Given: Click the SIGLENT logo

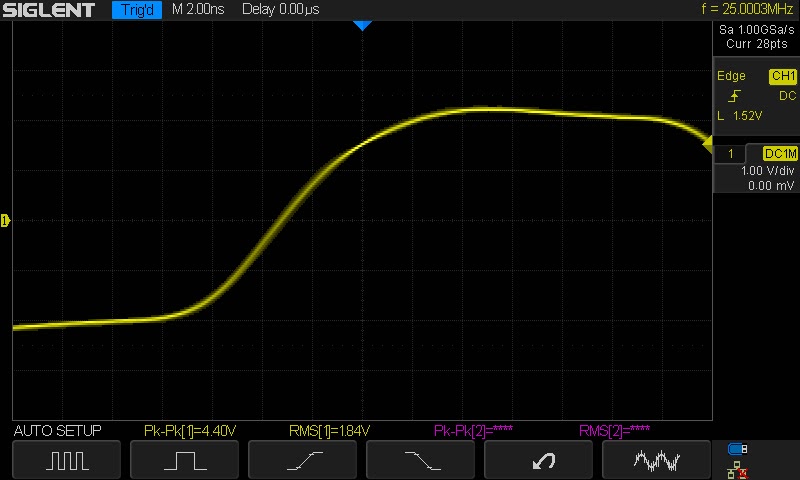Looking at the screenshot, I should pos(48,10).
